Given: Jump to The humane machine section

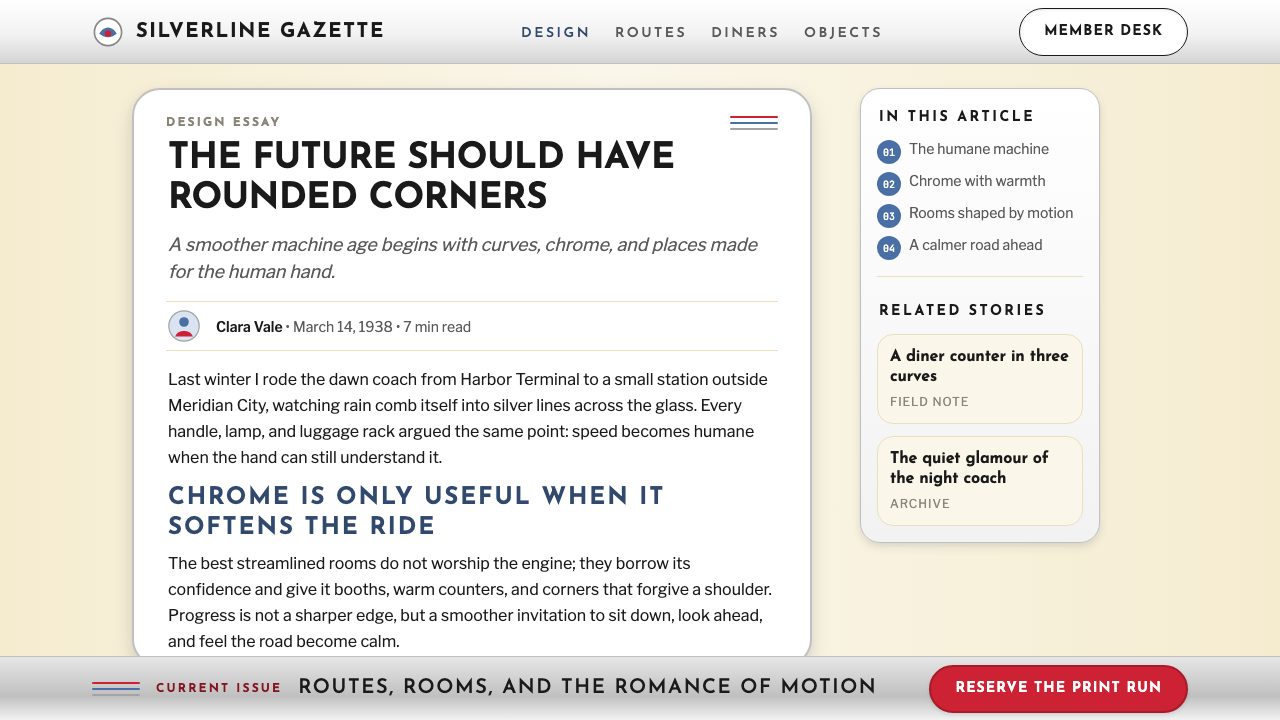Looking at the screenshot, I should click(979, 149).
